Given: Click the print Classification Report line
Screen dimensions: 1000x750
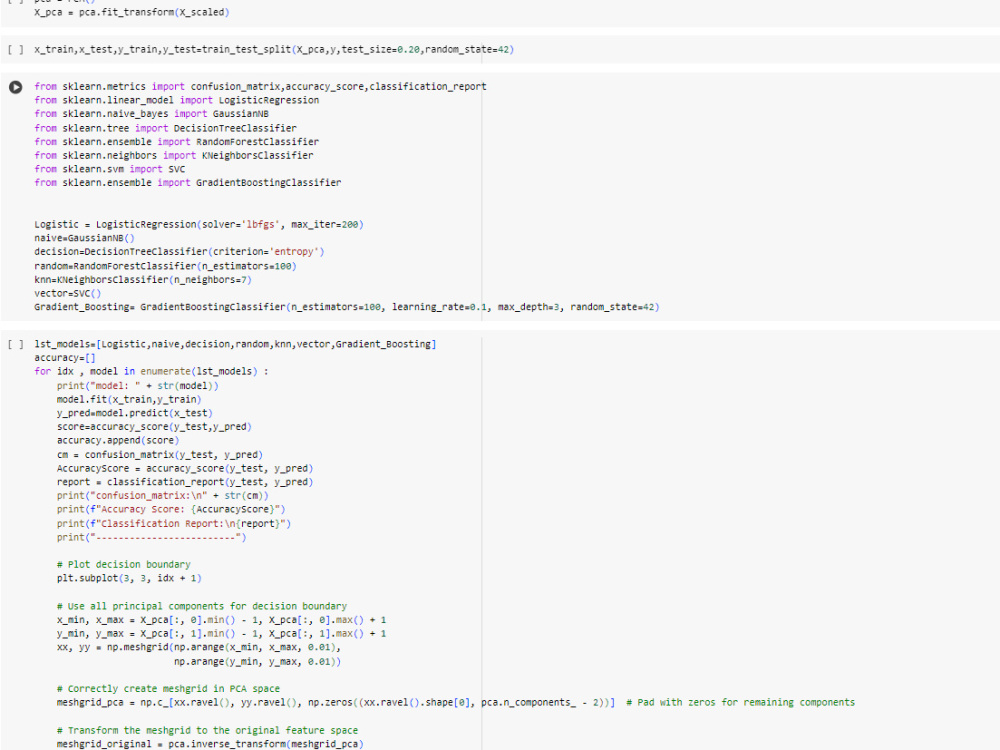Looking at the screenshot, I should 174,524.
